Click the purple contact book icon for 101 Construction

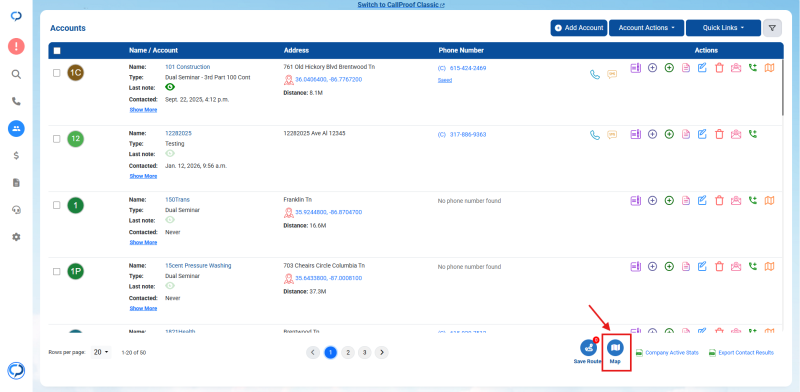tap(636, 67)
